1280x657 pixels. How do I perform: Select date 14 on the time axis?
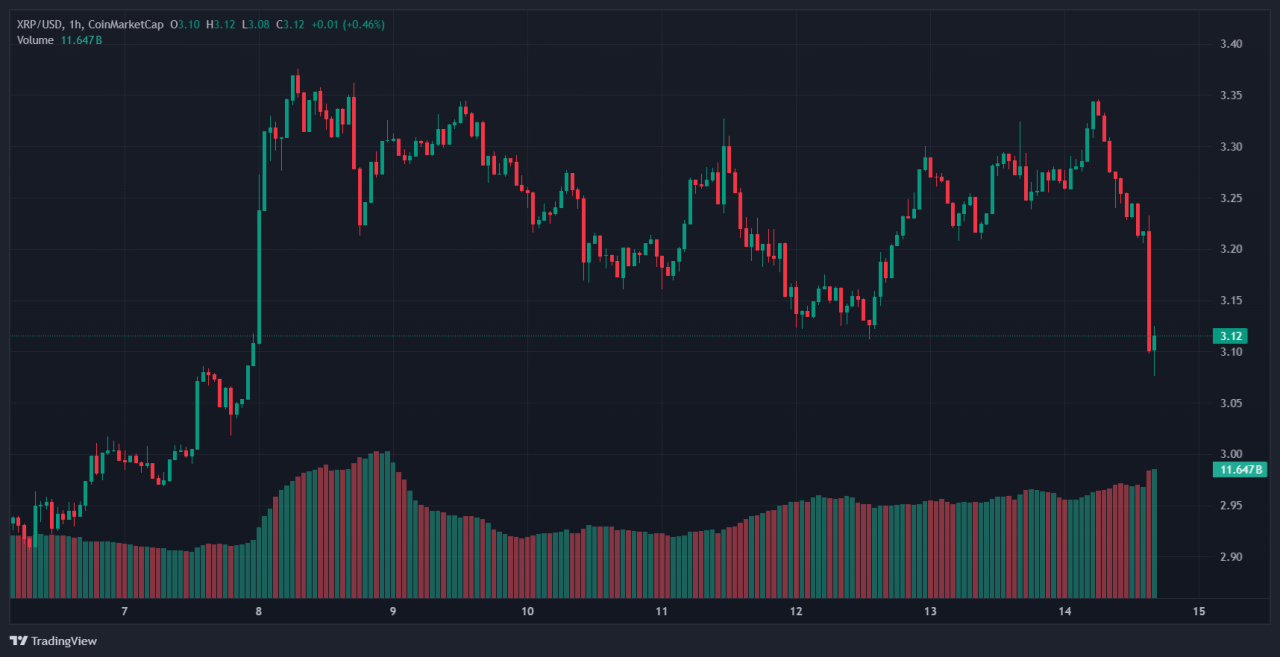(x=1065, y=611)
